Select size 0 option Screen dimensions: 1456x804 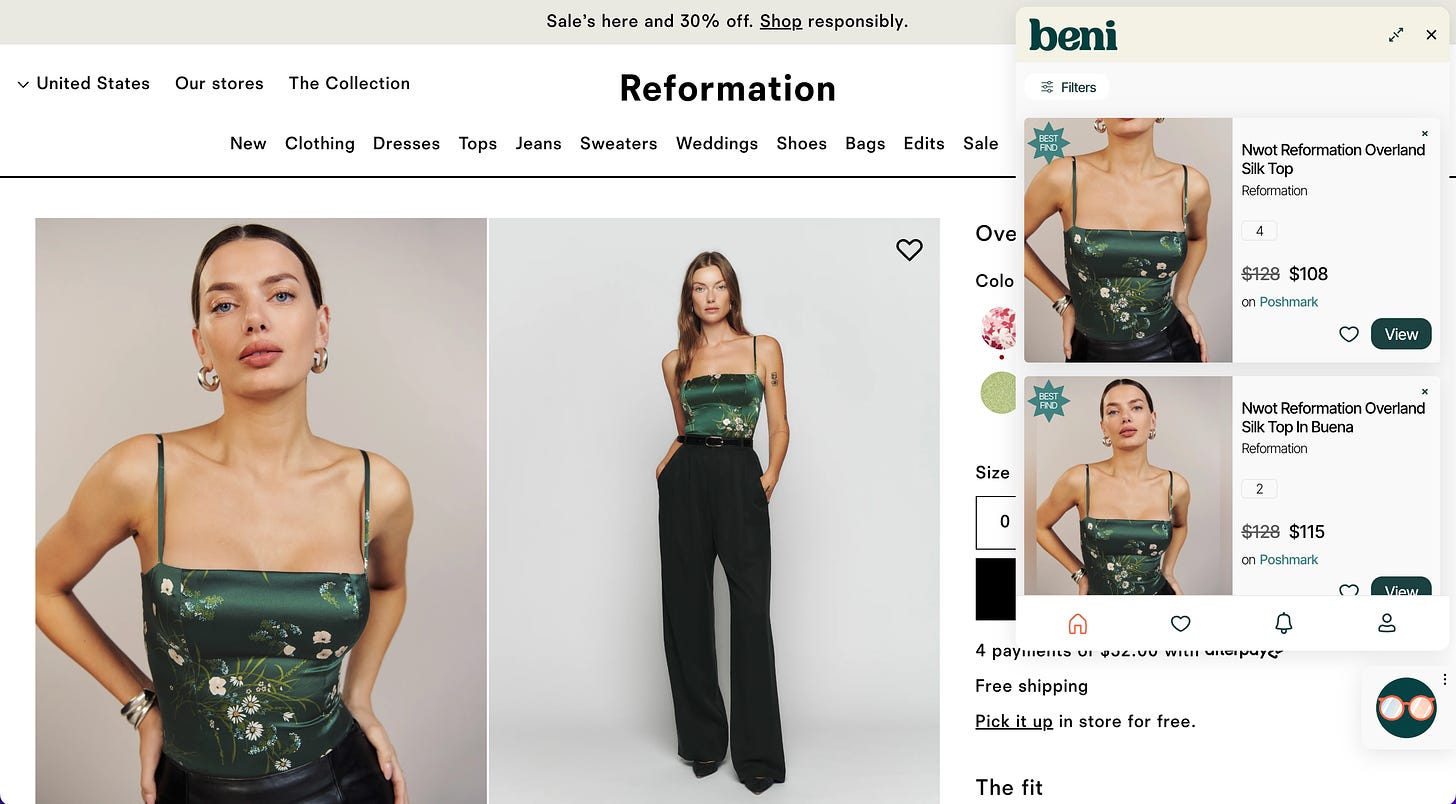pos(1004,522)
